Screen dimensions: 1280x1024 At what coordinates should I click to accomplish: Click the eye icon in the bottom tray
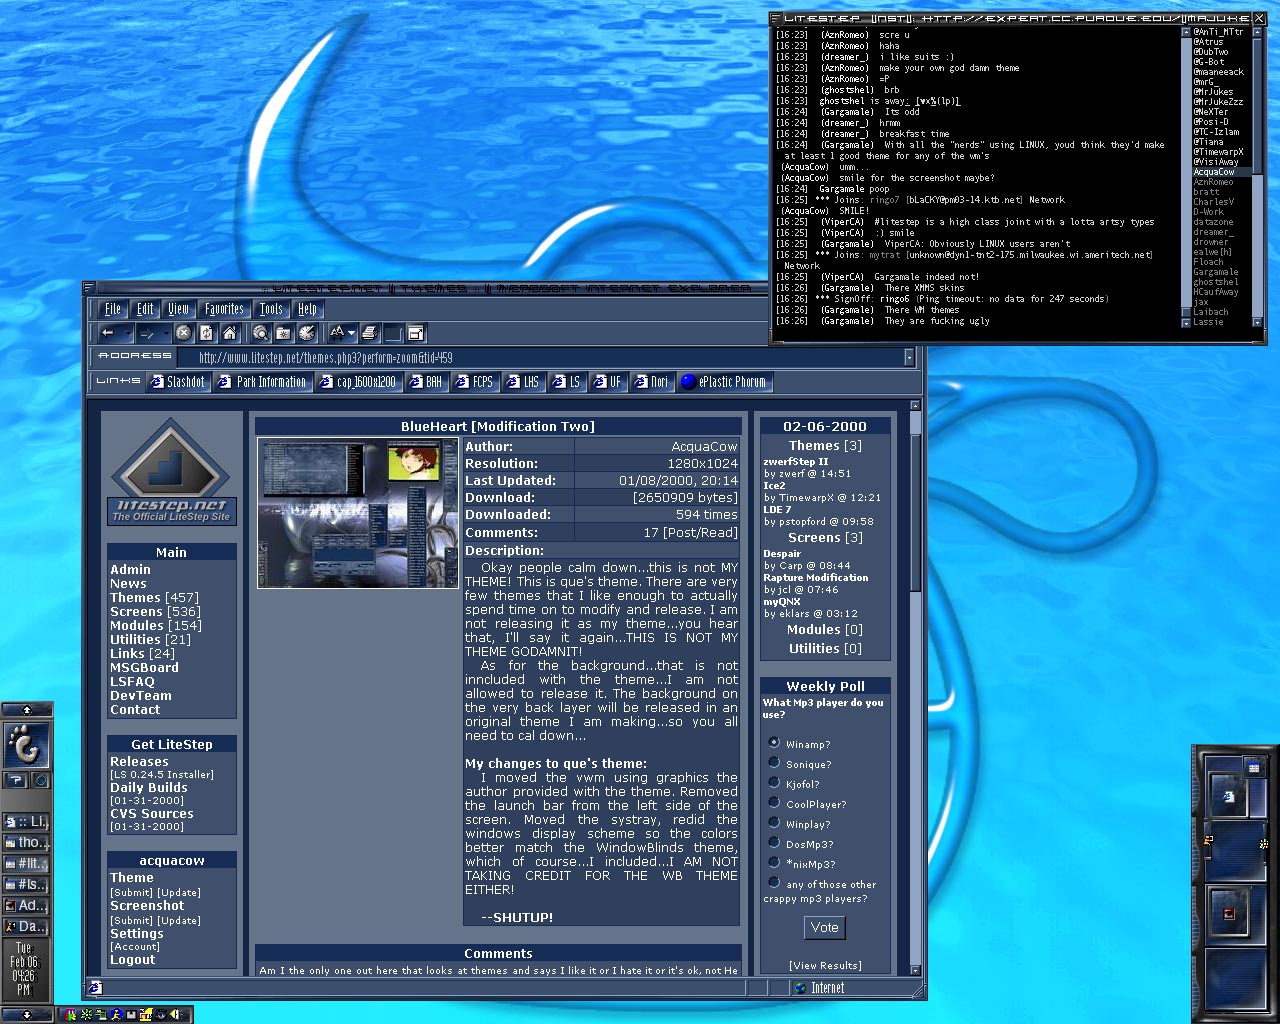coord(161,1014)
